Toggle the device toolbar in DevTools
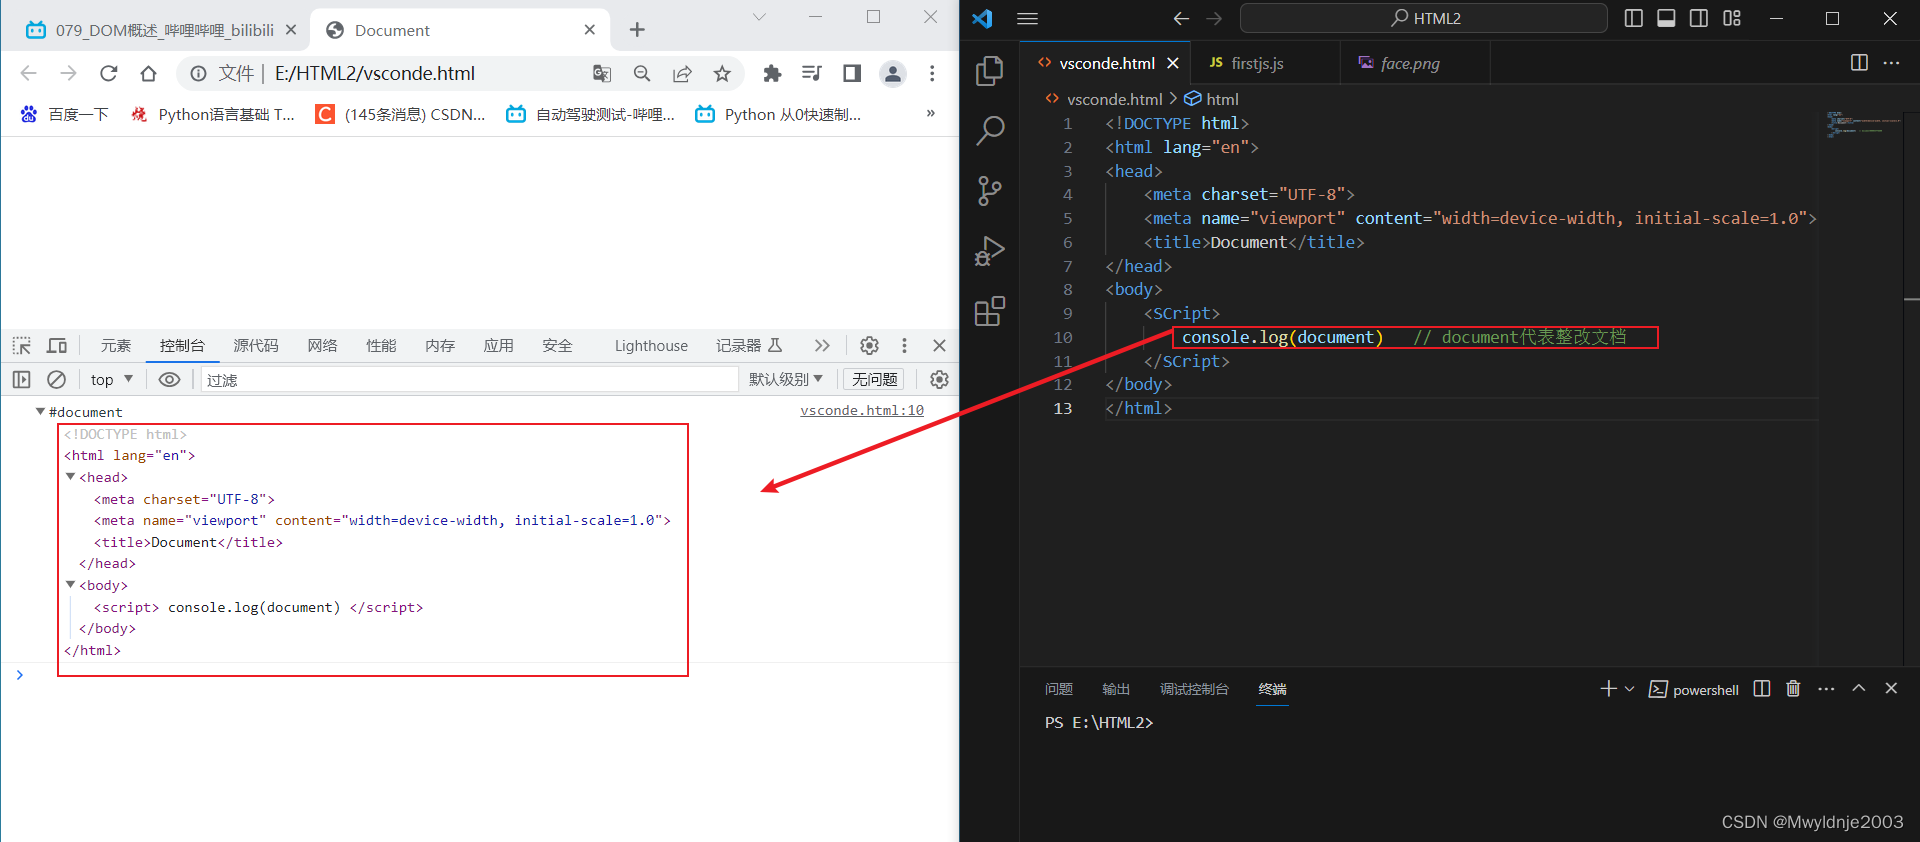 [x=57, y=345]
